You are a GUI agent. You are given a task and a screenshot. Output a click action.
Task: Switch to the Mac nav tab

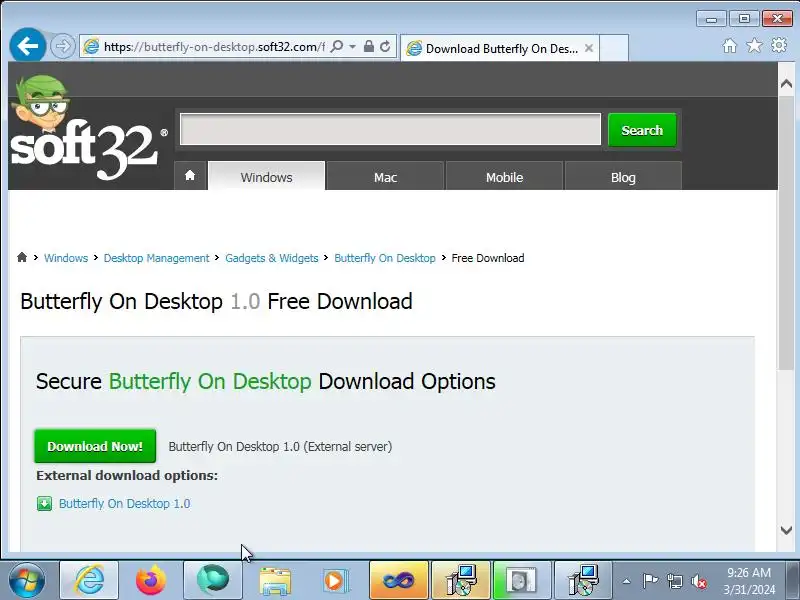(385, 177)
